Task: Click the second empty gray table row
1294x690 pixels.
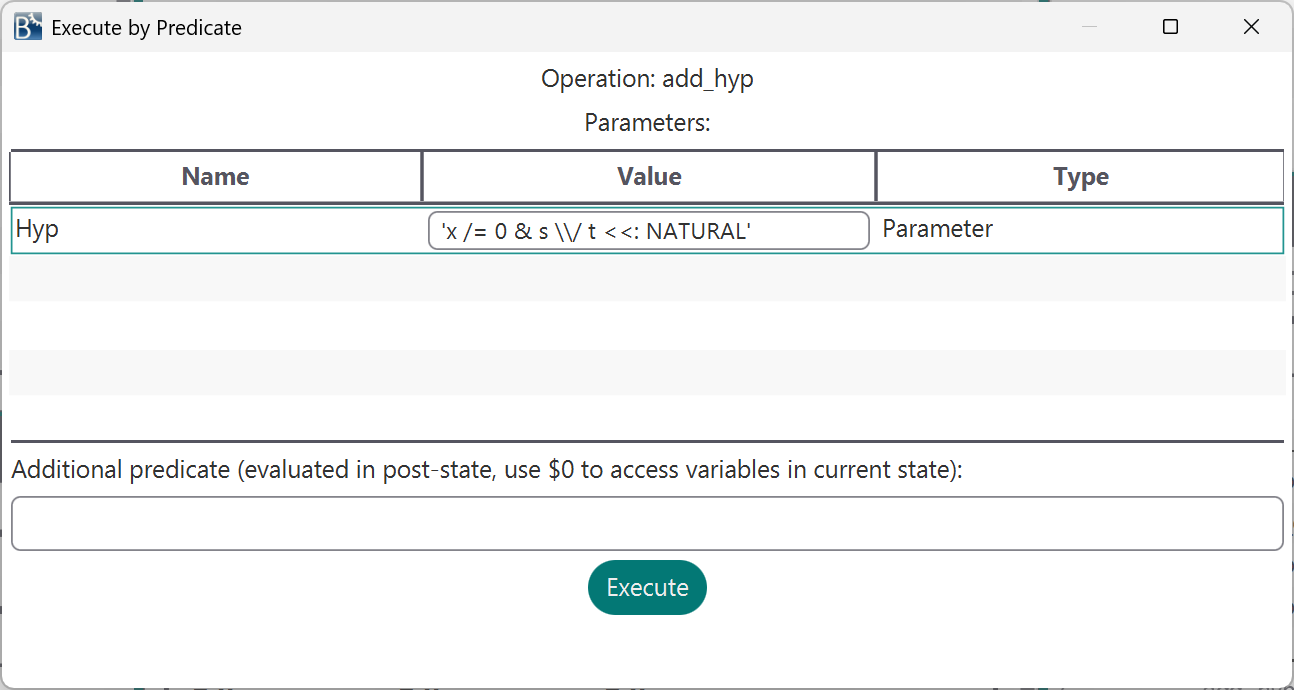Action: pyautogui.click(x=647, y=372)
